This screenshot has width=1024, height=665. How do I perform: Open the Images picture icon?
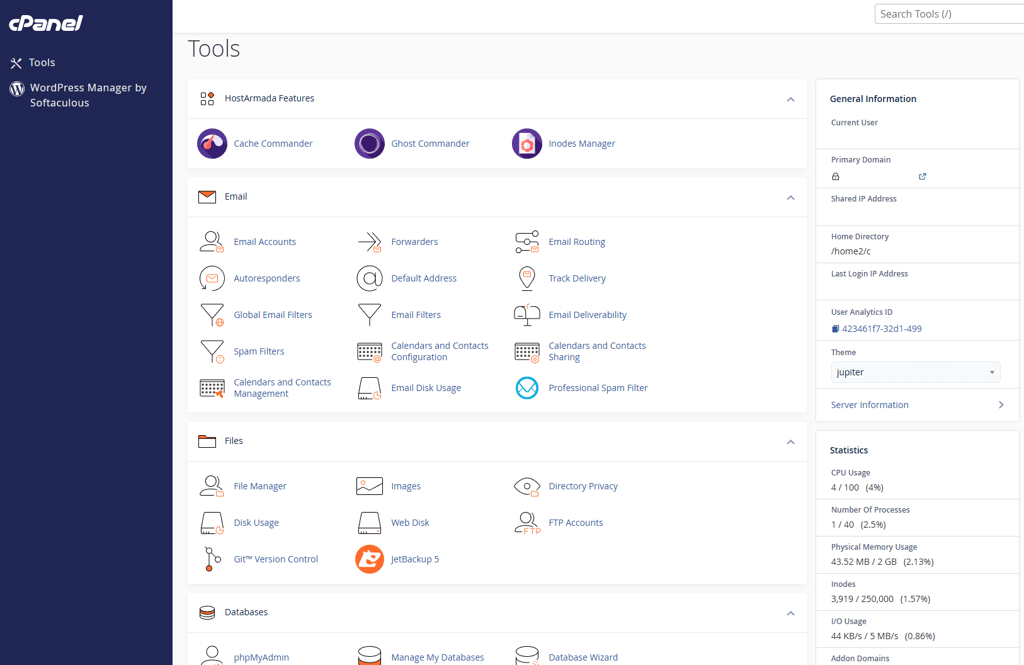pos(370,486)
